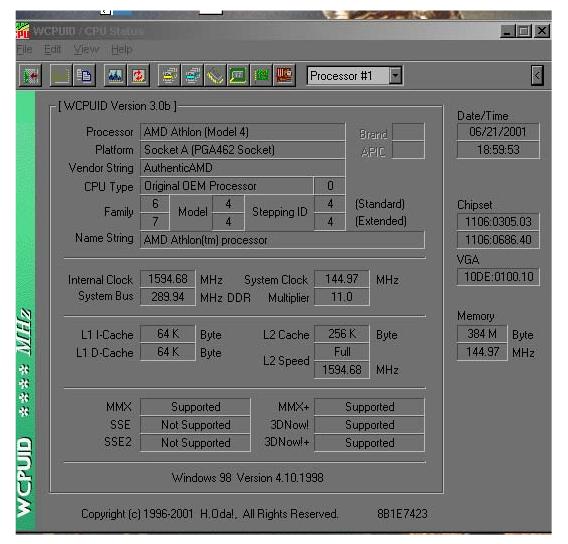The height and width of the screenshot is (544, 568).
Task: Click the code 8B1E7423 at the bottom
Action: click(402, 514)
